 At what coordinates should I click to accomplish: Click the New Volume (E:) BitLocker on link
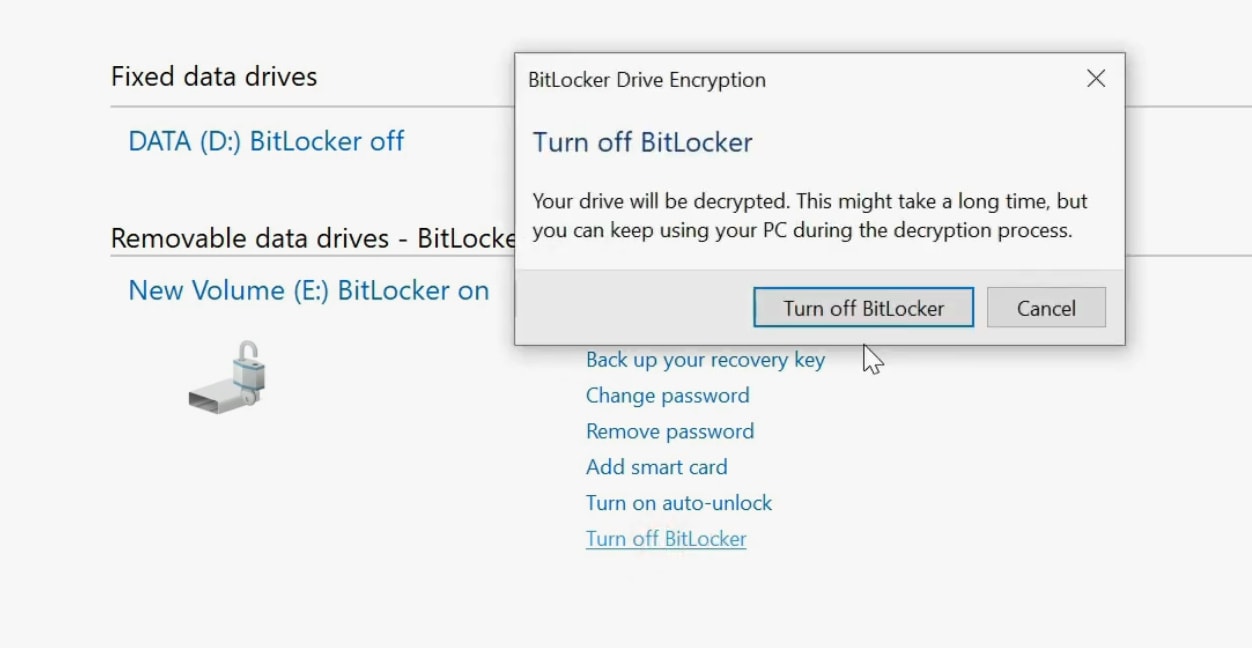click(308, 290)
